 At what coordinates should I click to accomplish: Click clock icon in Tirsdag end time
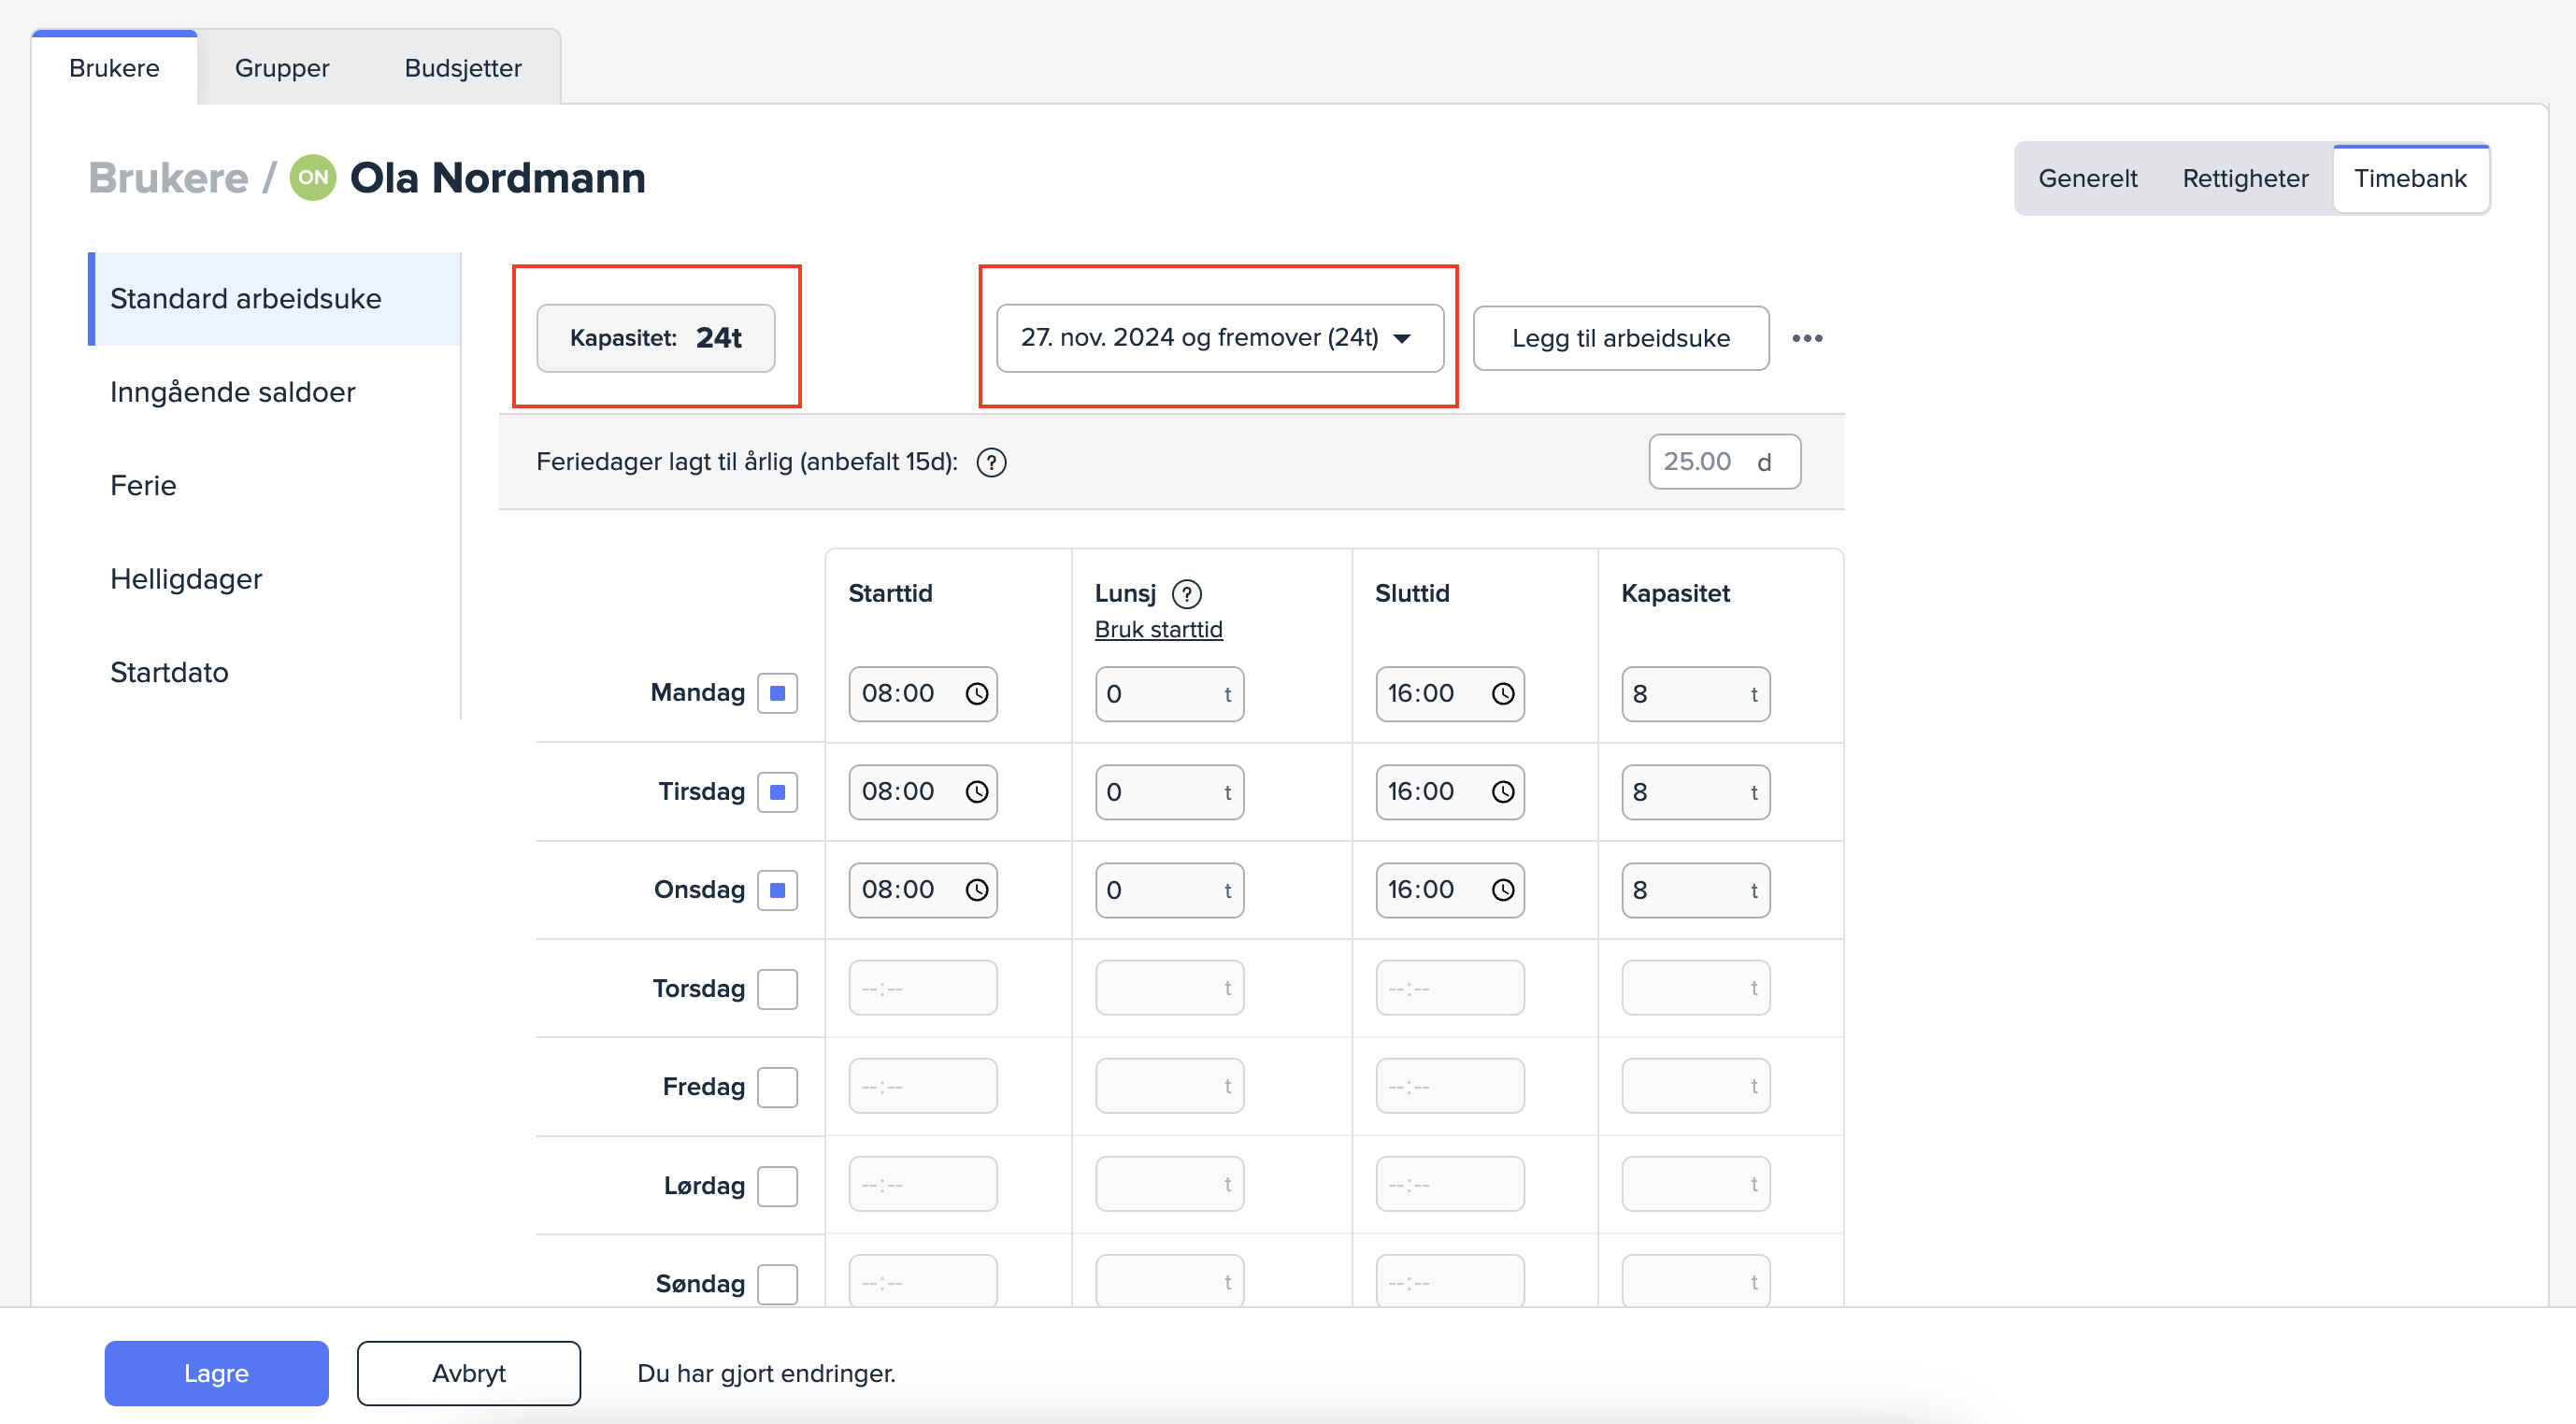(x=1502, y=791)
